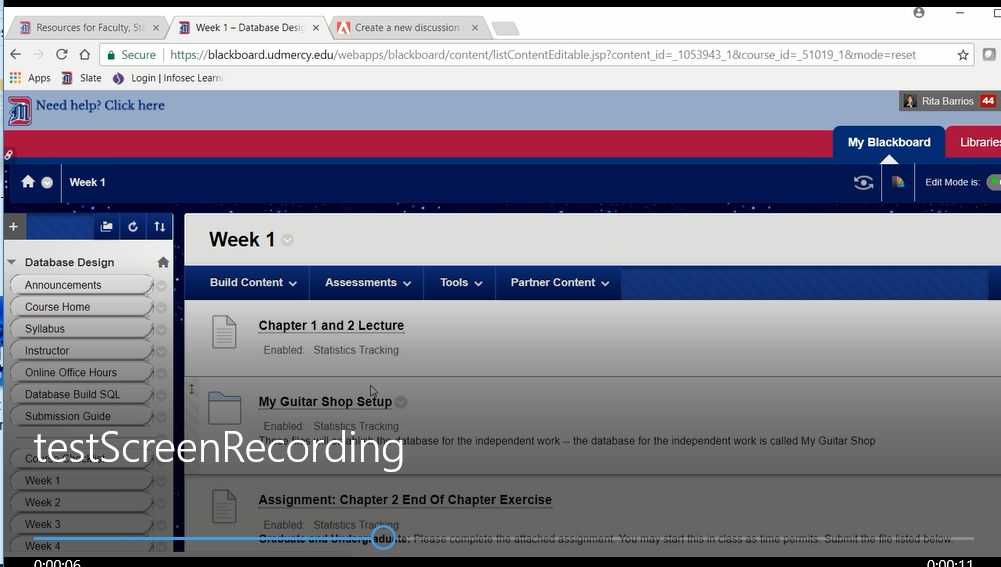This screenshot has height=567, width=1001.
Task: Click the home icon in breadcrumb bar
Action: tap(28, 182)
